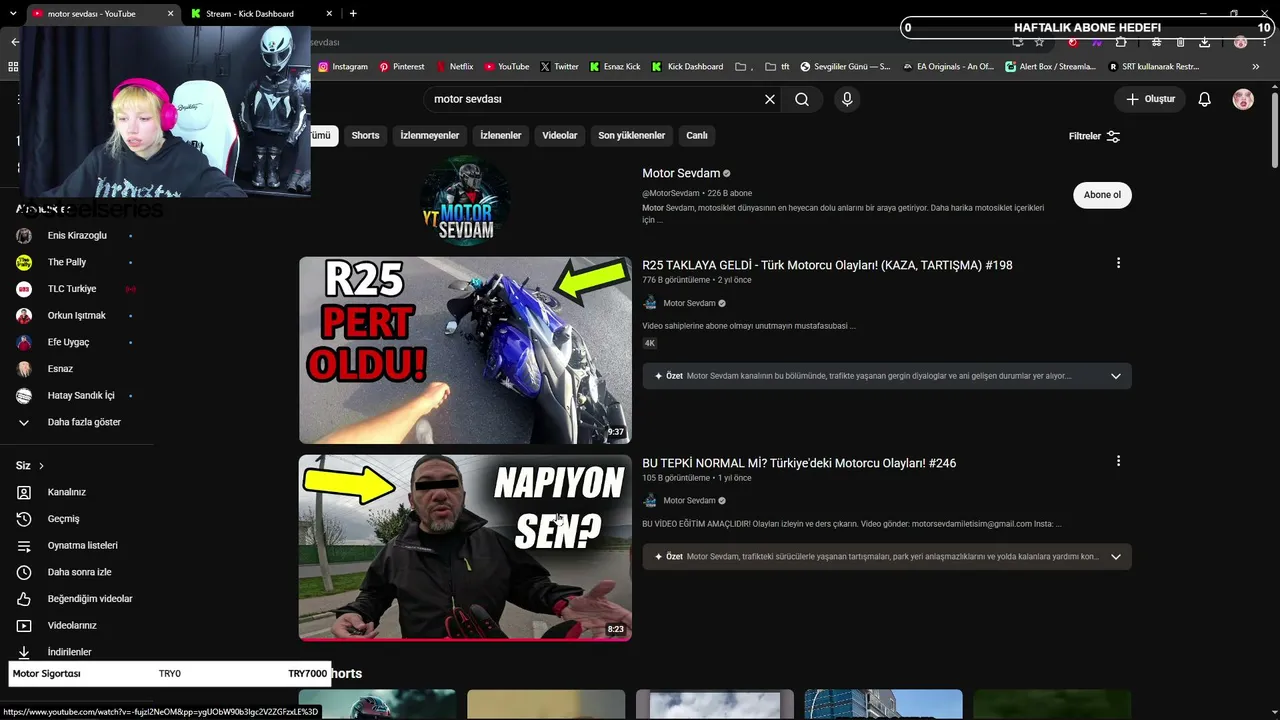The height and width of the screenshot is (720, 1280).
Task: Open the Filtreler filter options
Action: click(x=1094, y=136)
